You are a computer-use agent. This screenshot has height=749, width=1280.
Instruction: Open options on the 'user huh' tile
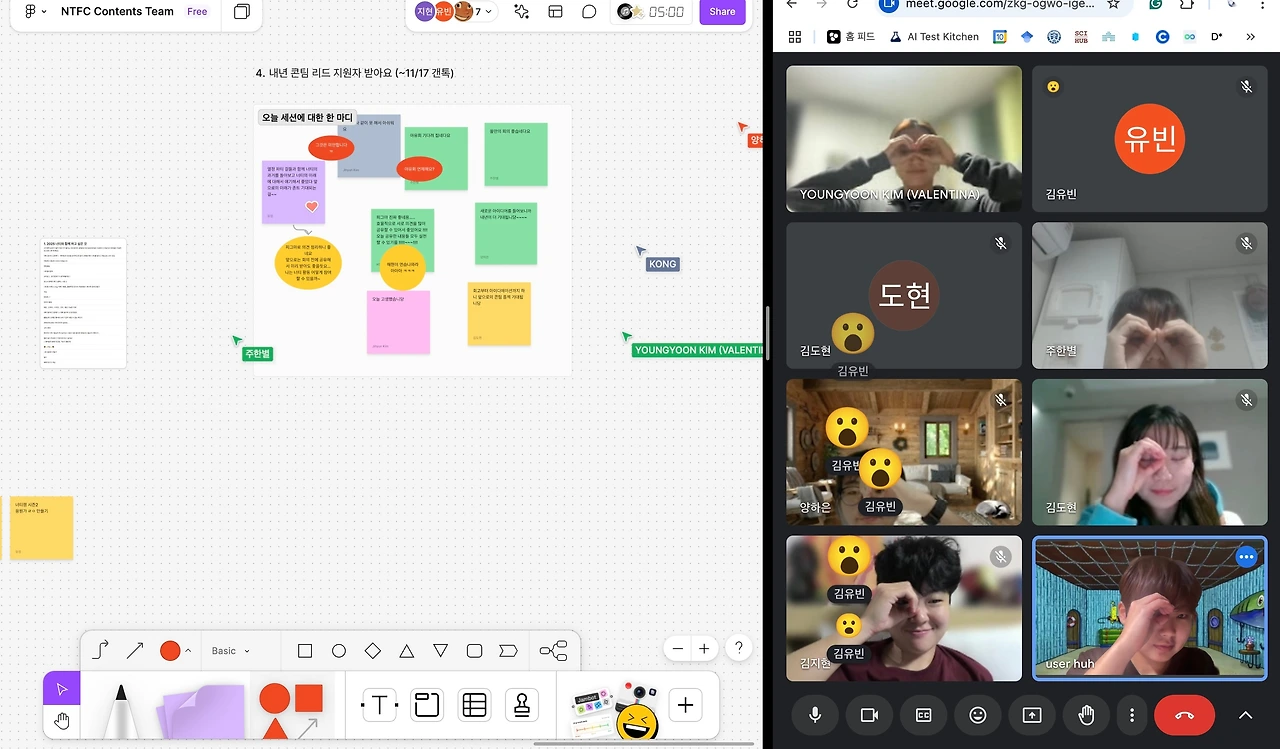click(x=1246, y=557)
